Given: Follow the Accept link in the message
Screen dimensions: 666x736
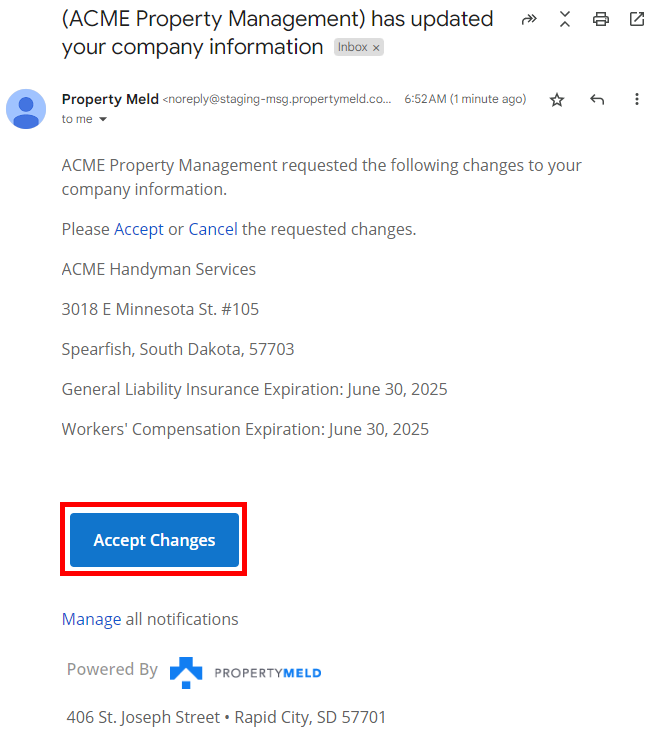Looking at the screenshot, I should pos(138,229).
